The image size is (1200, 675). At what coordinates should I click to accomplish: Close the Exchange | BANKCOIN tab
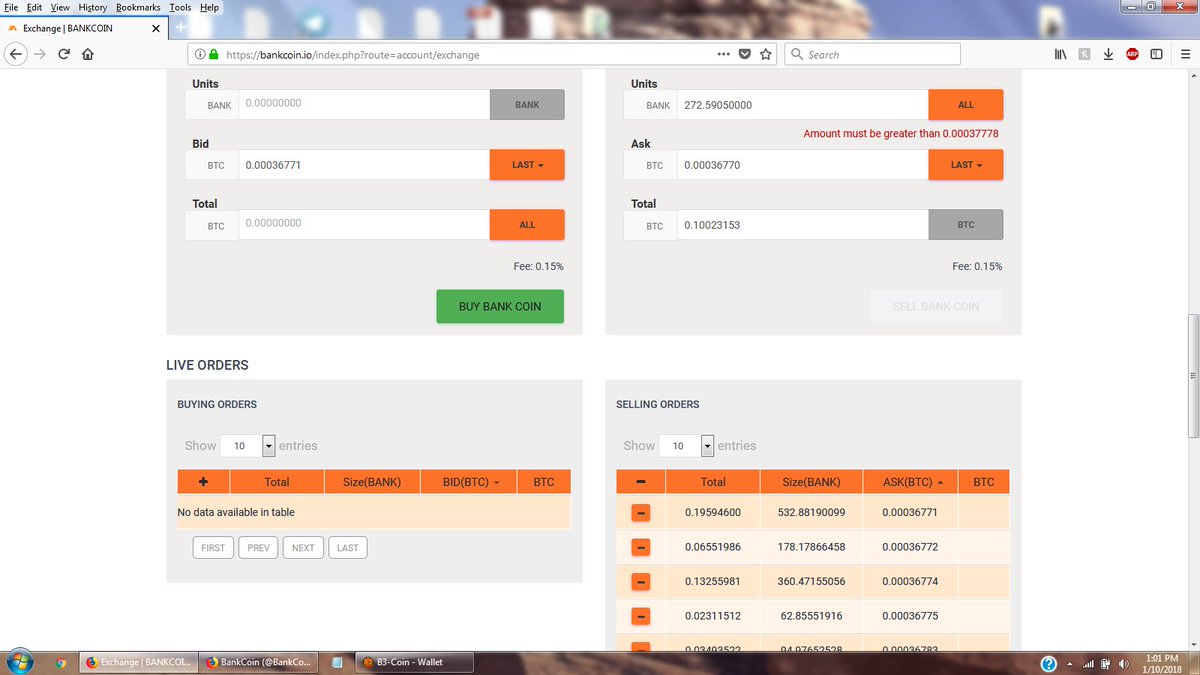coord(156,28)
